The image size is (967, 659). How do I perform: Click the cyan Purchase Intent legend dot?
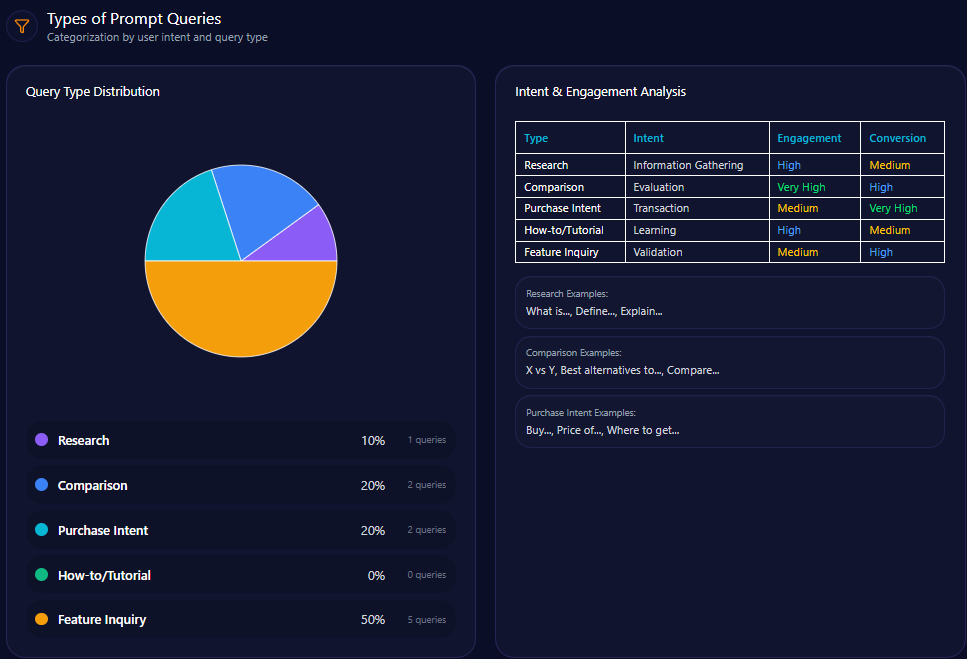pos(41,530)
